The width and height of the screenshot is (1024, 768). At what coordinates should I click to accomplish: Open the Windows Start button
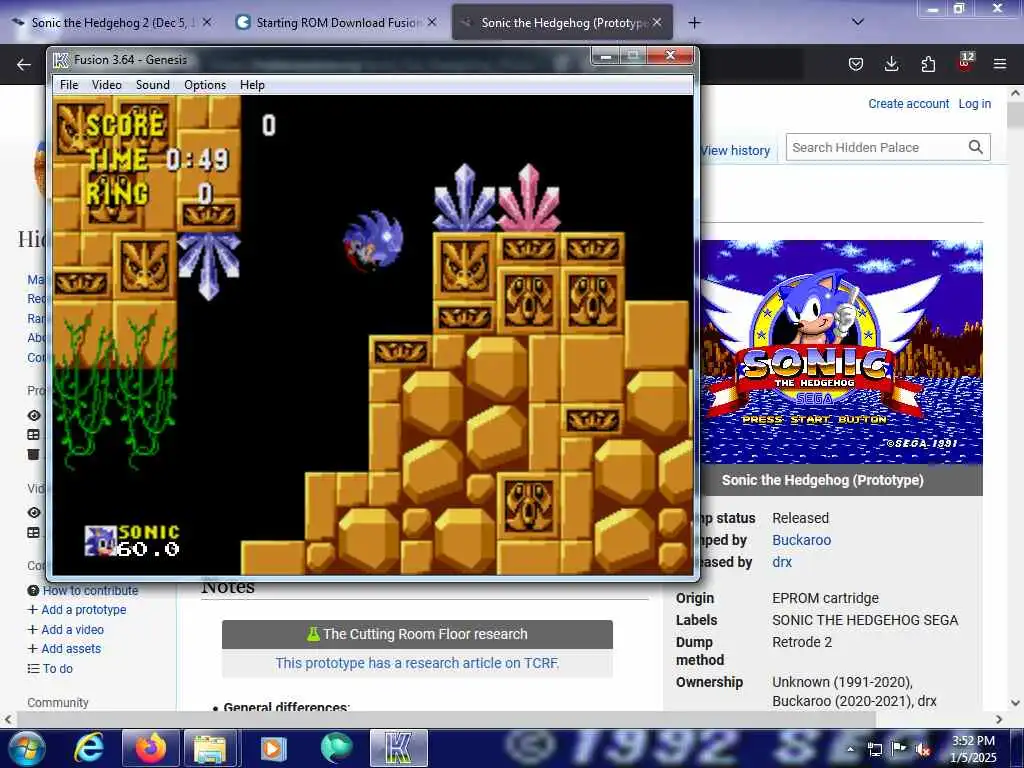tap(27, 748)
